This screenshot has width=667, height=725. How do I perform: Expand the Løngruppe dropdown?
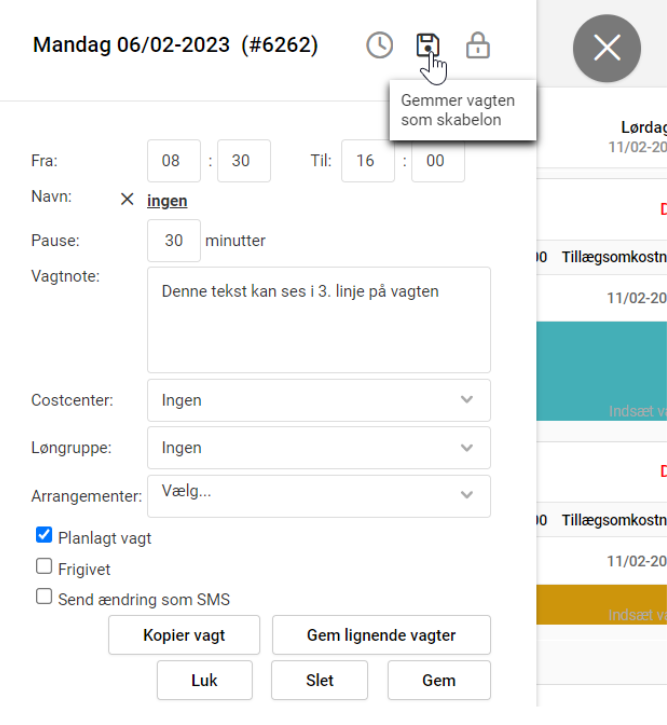(318, 448)
